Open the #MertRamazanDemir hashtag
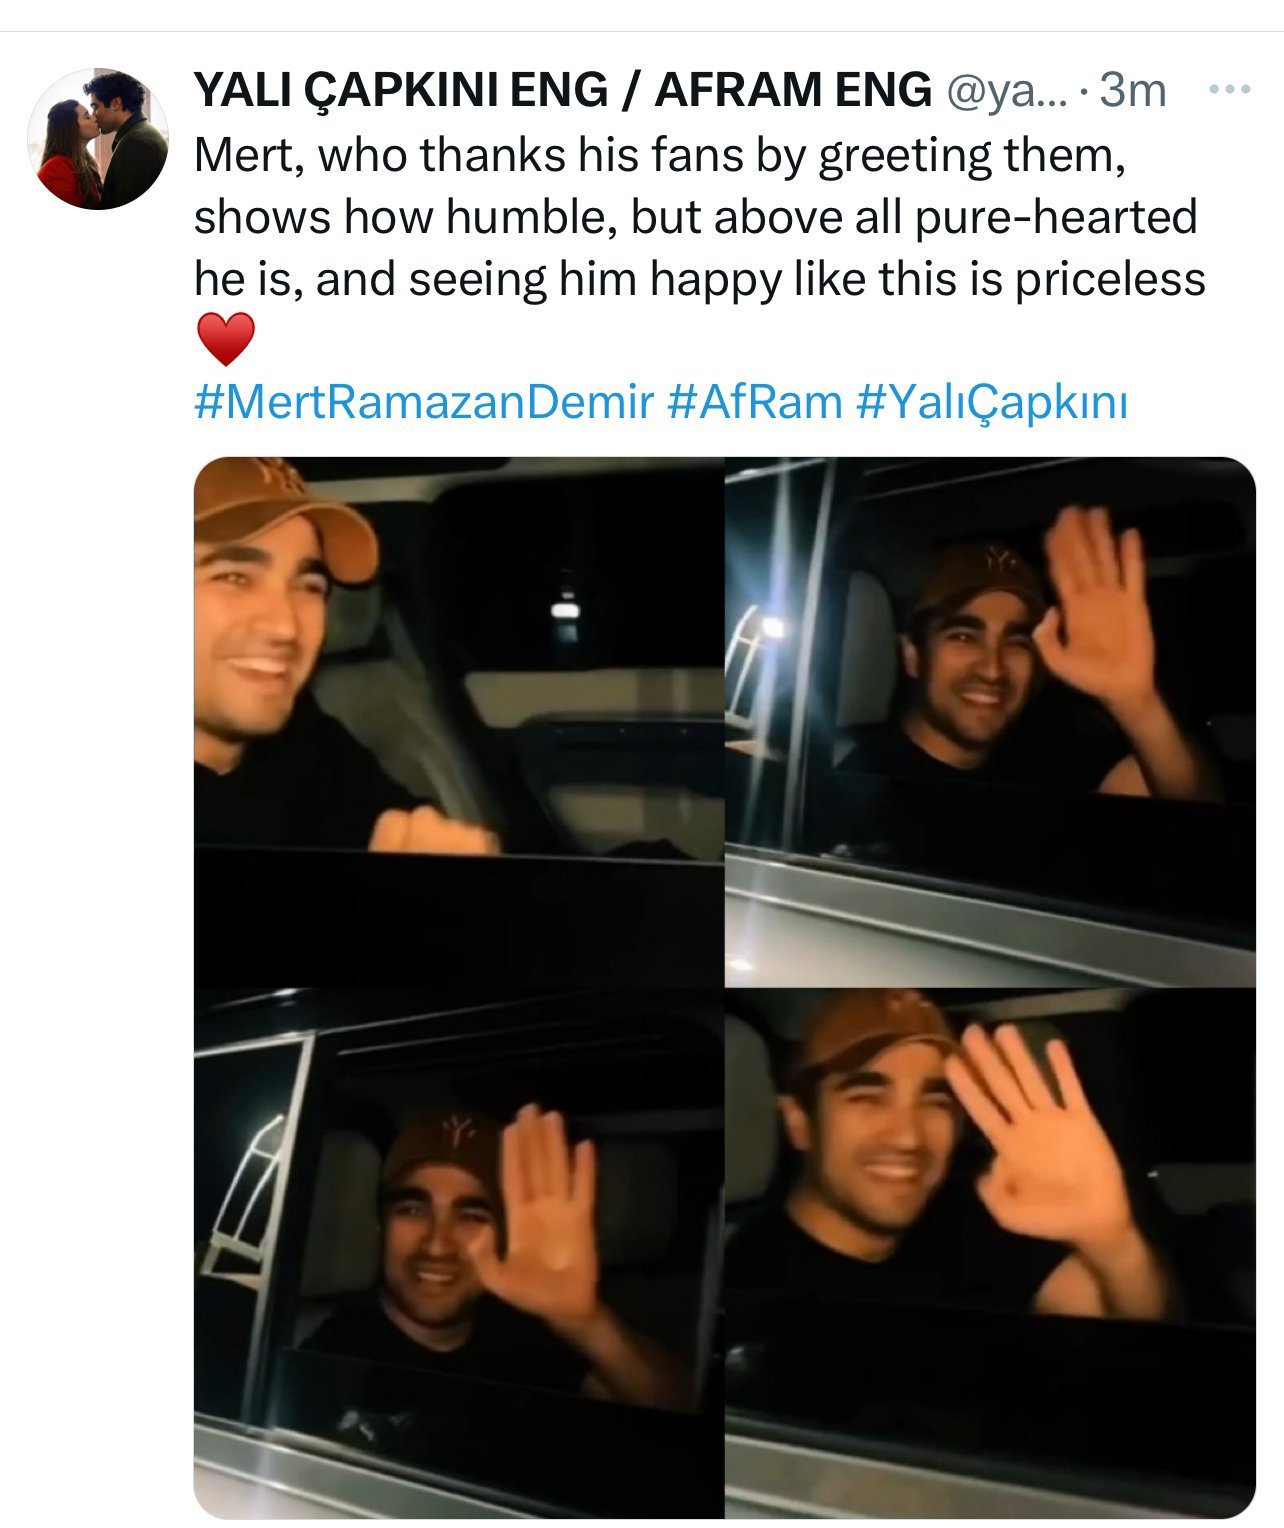The width and height of the screenshot is (1284, 1528). pos(423,402)
